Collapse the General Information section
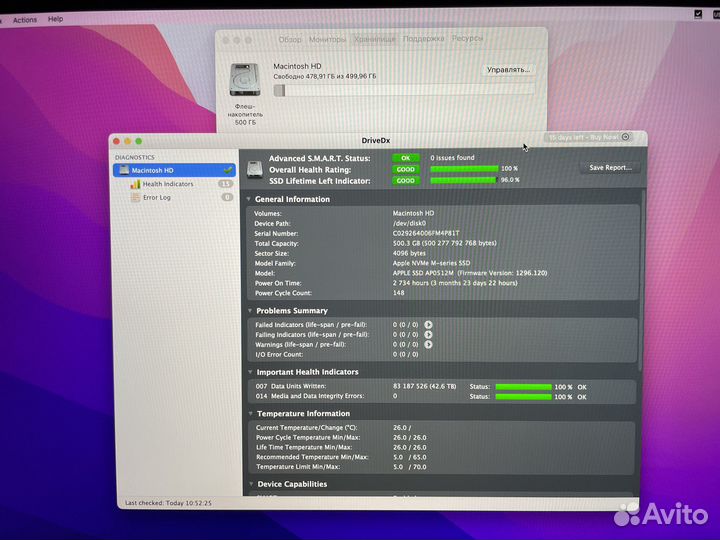720x540 pixels. click(x=248, y=199)
